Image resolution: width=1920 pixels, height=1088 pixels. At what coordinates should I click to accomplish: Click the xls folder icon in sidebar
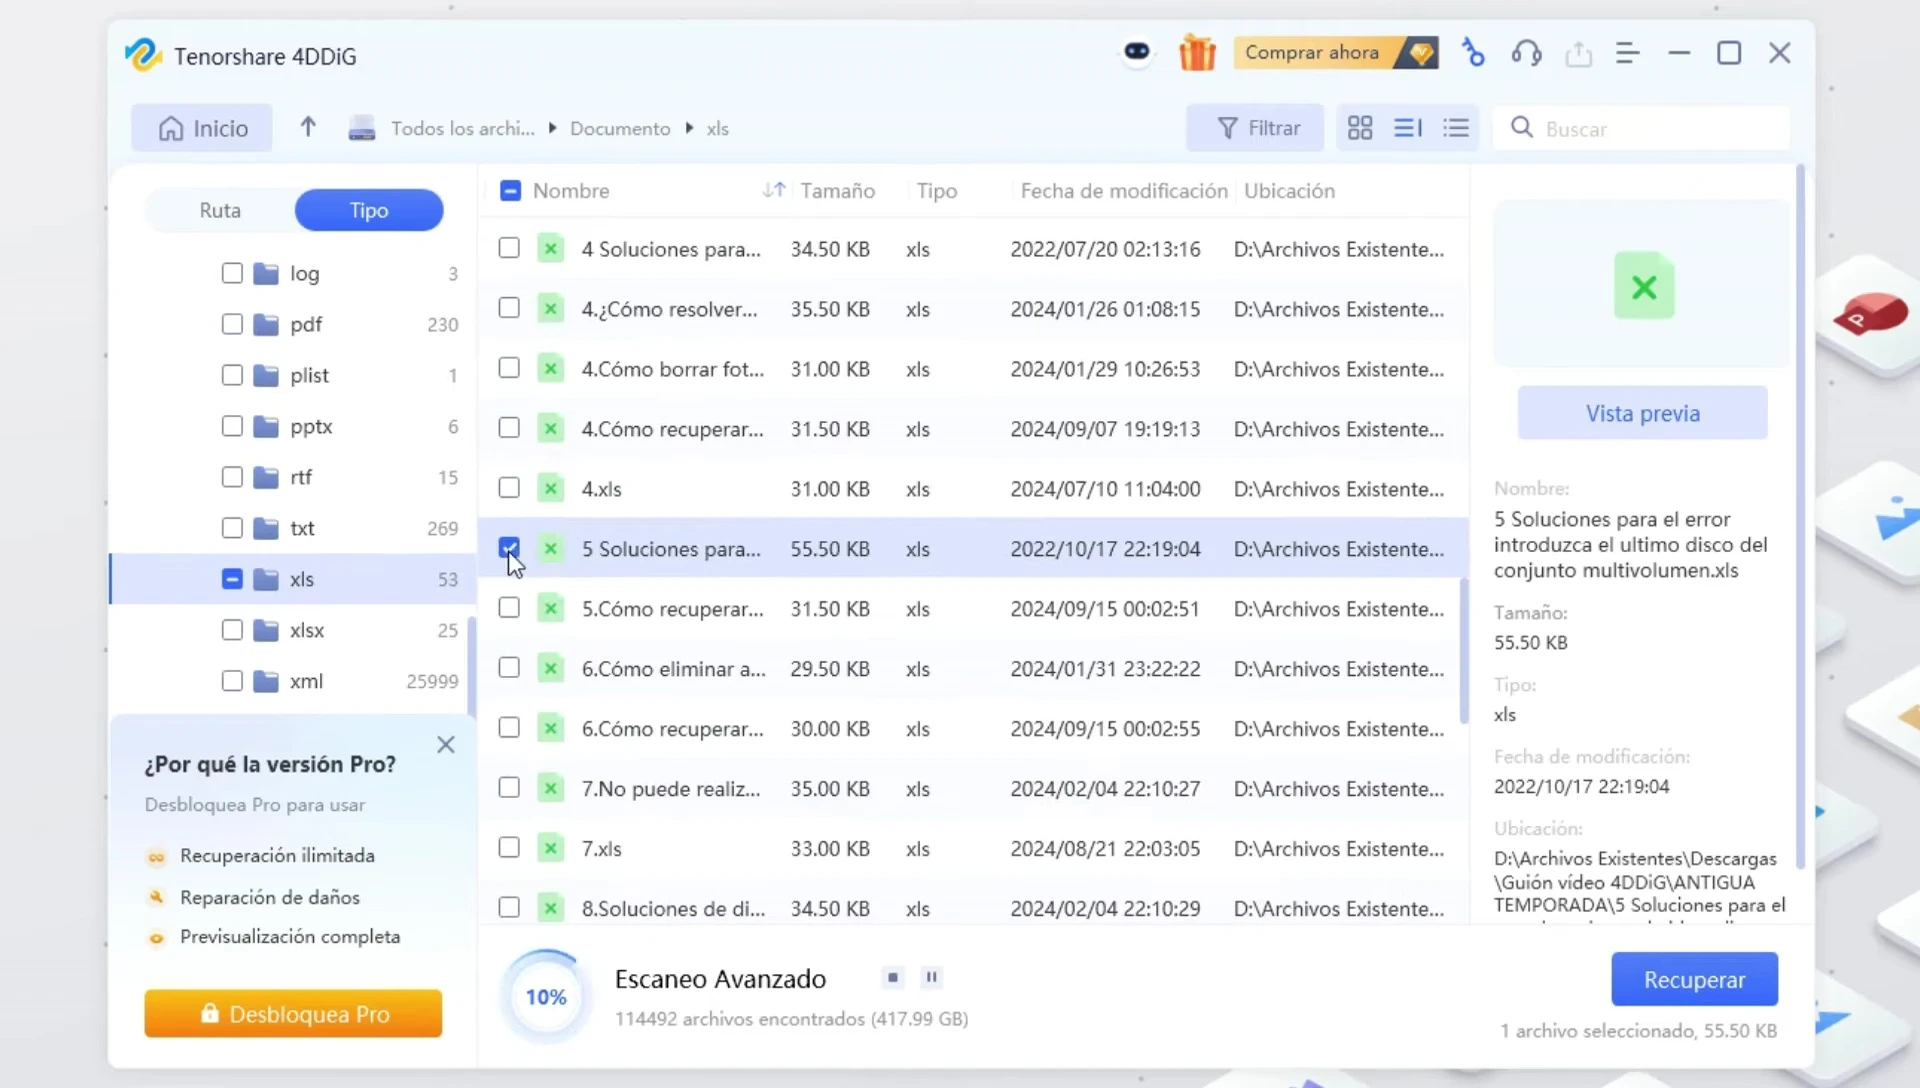tap(266, 579)
